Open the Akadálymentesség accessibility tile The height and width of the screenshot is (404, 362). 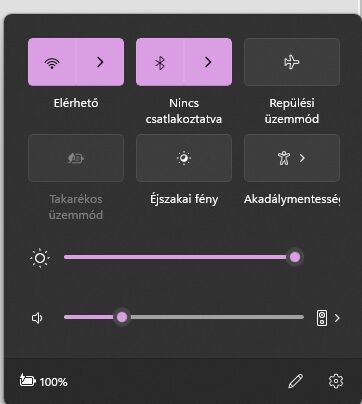(x=284, y=158)
